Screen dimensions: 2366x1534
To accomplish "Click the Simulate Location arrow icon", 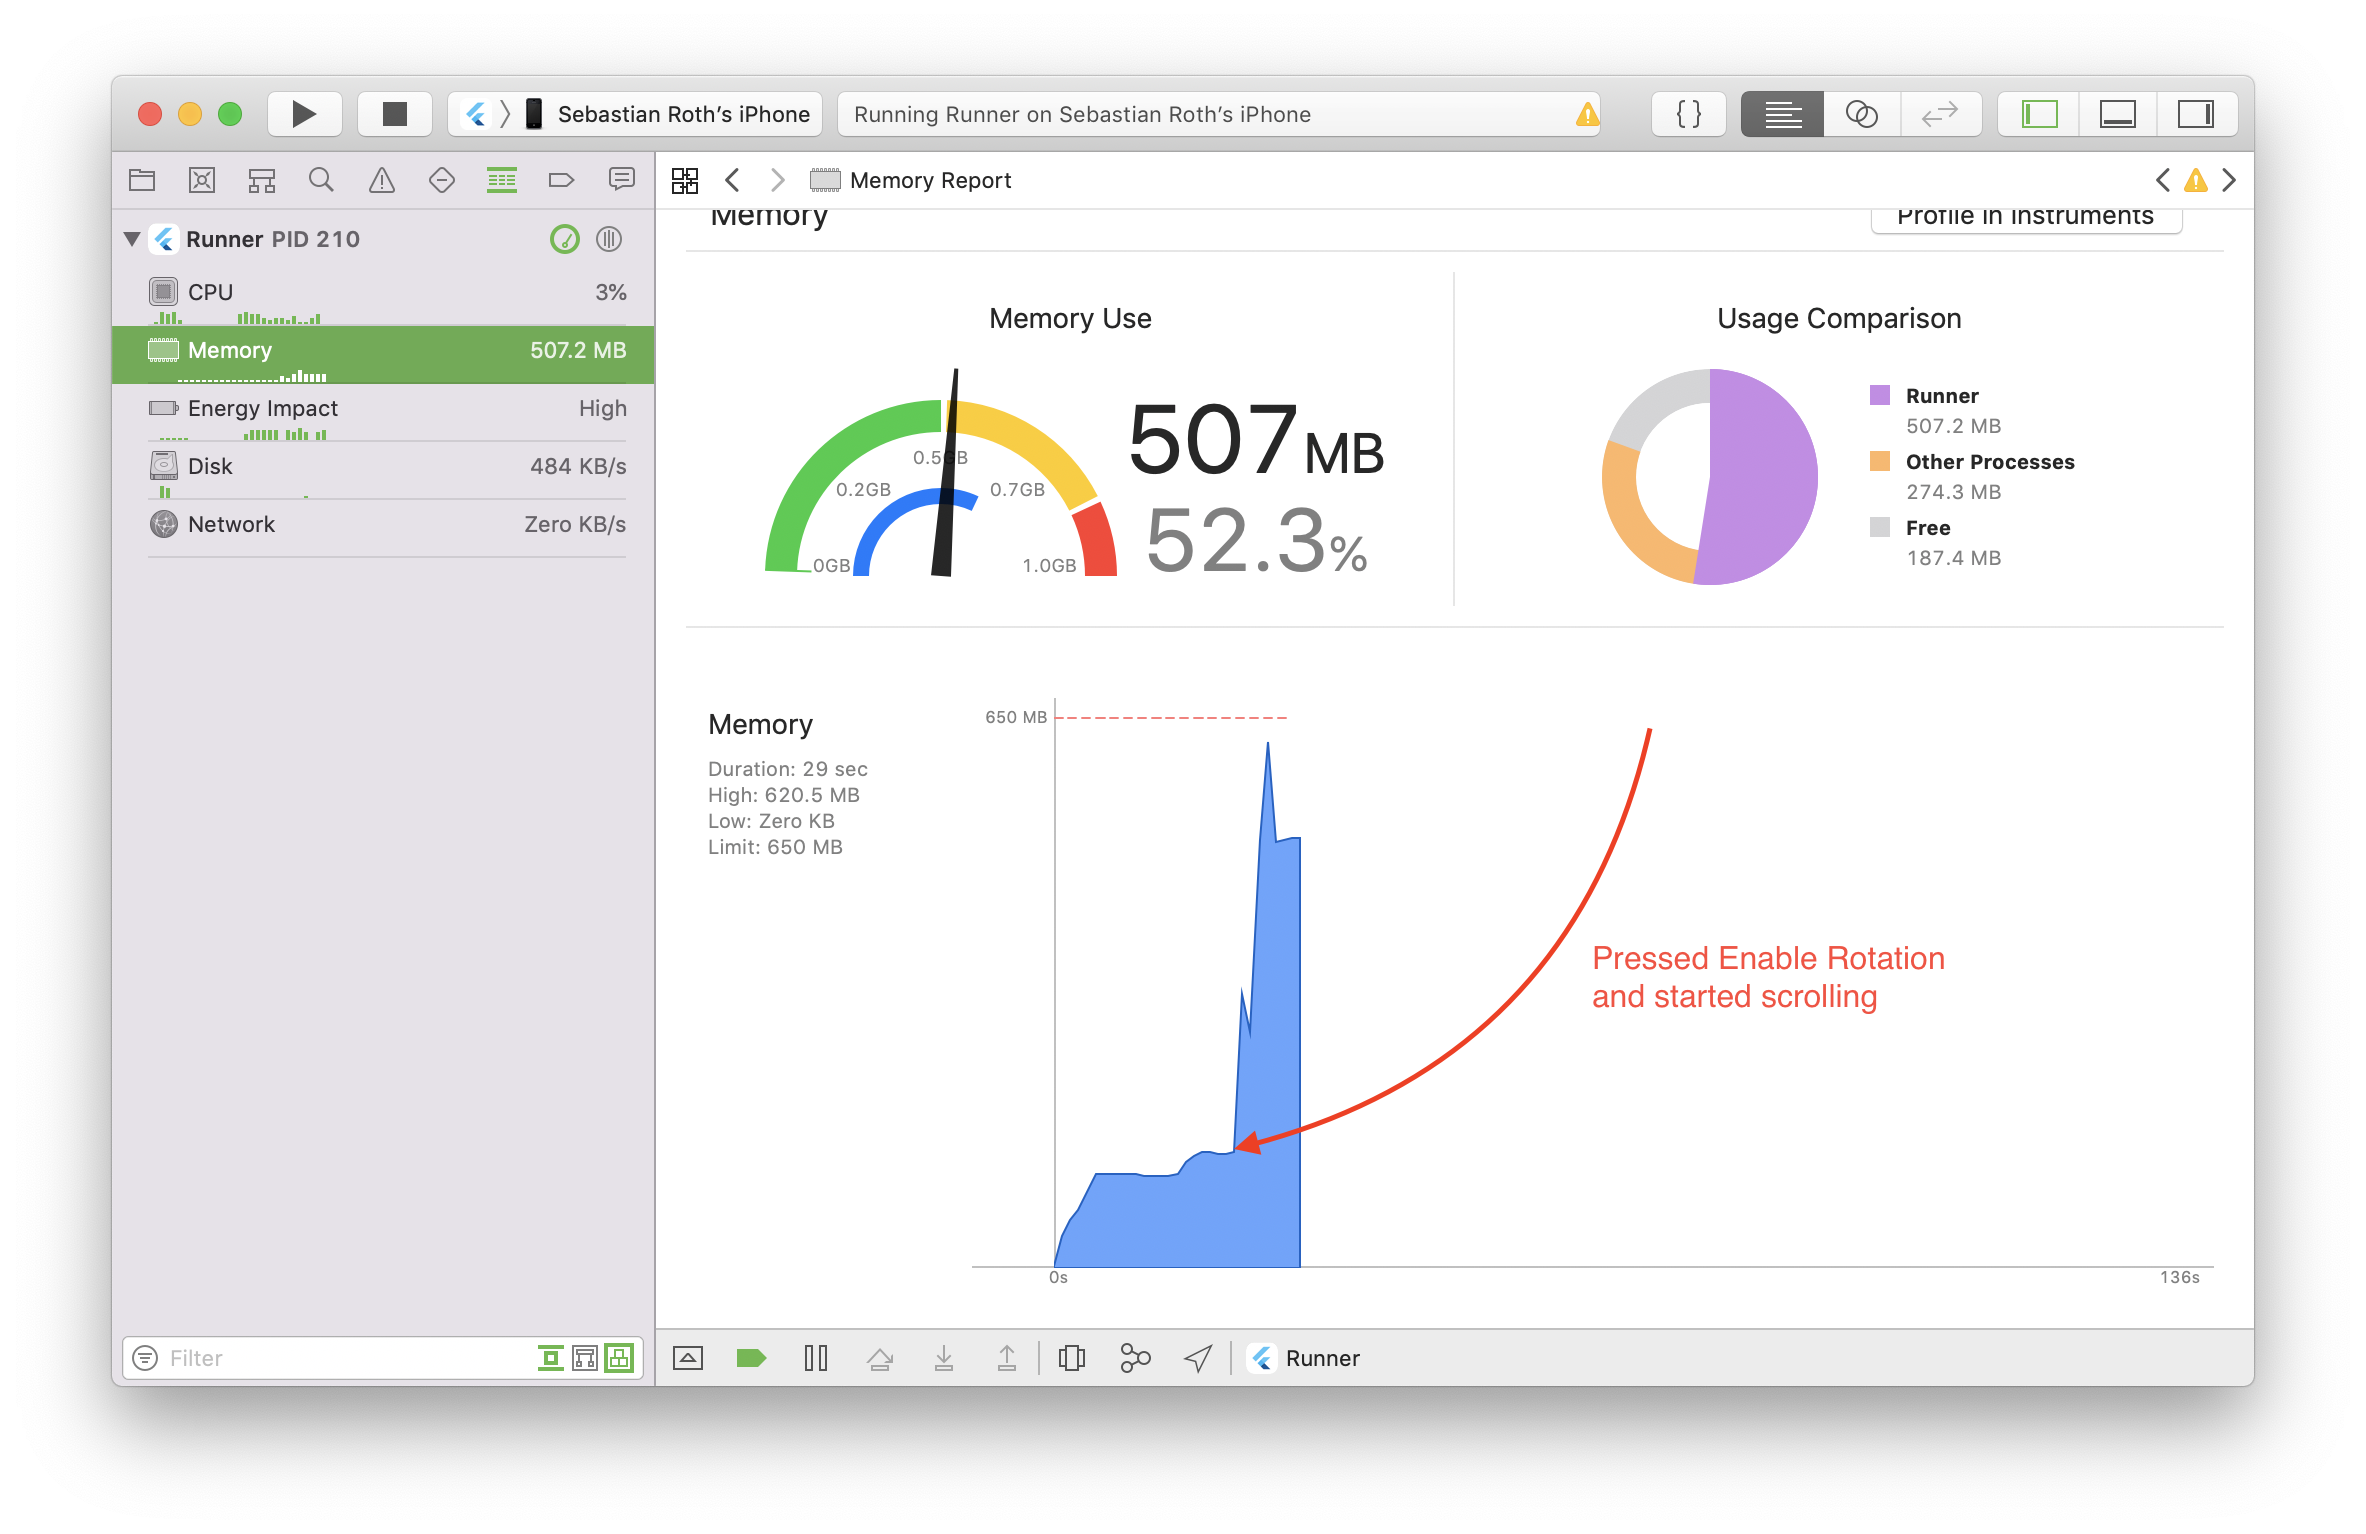I will coord(1198,1357).
